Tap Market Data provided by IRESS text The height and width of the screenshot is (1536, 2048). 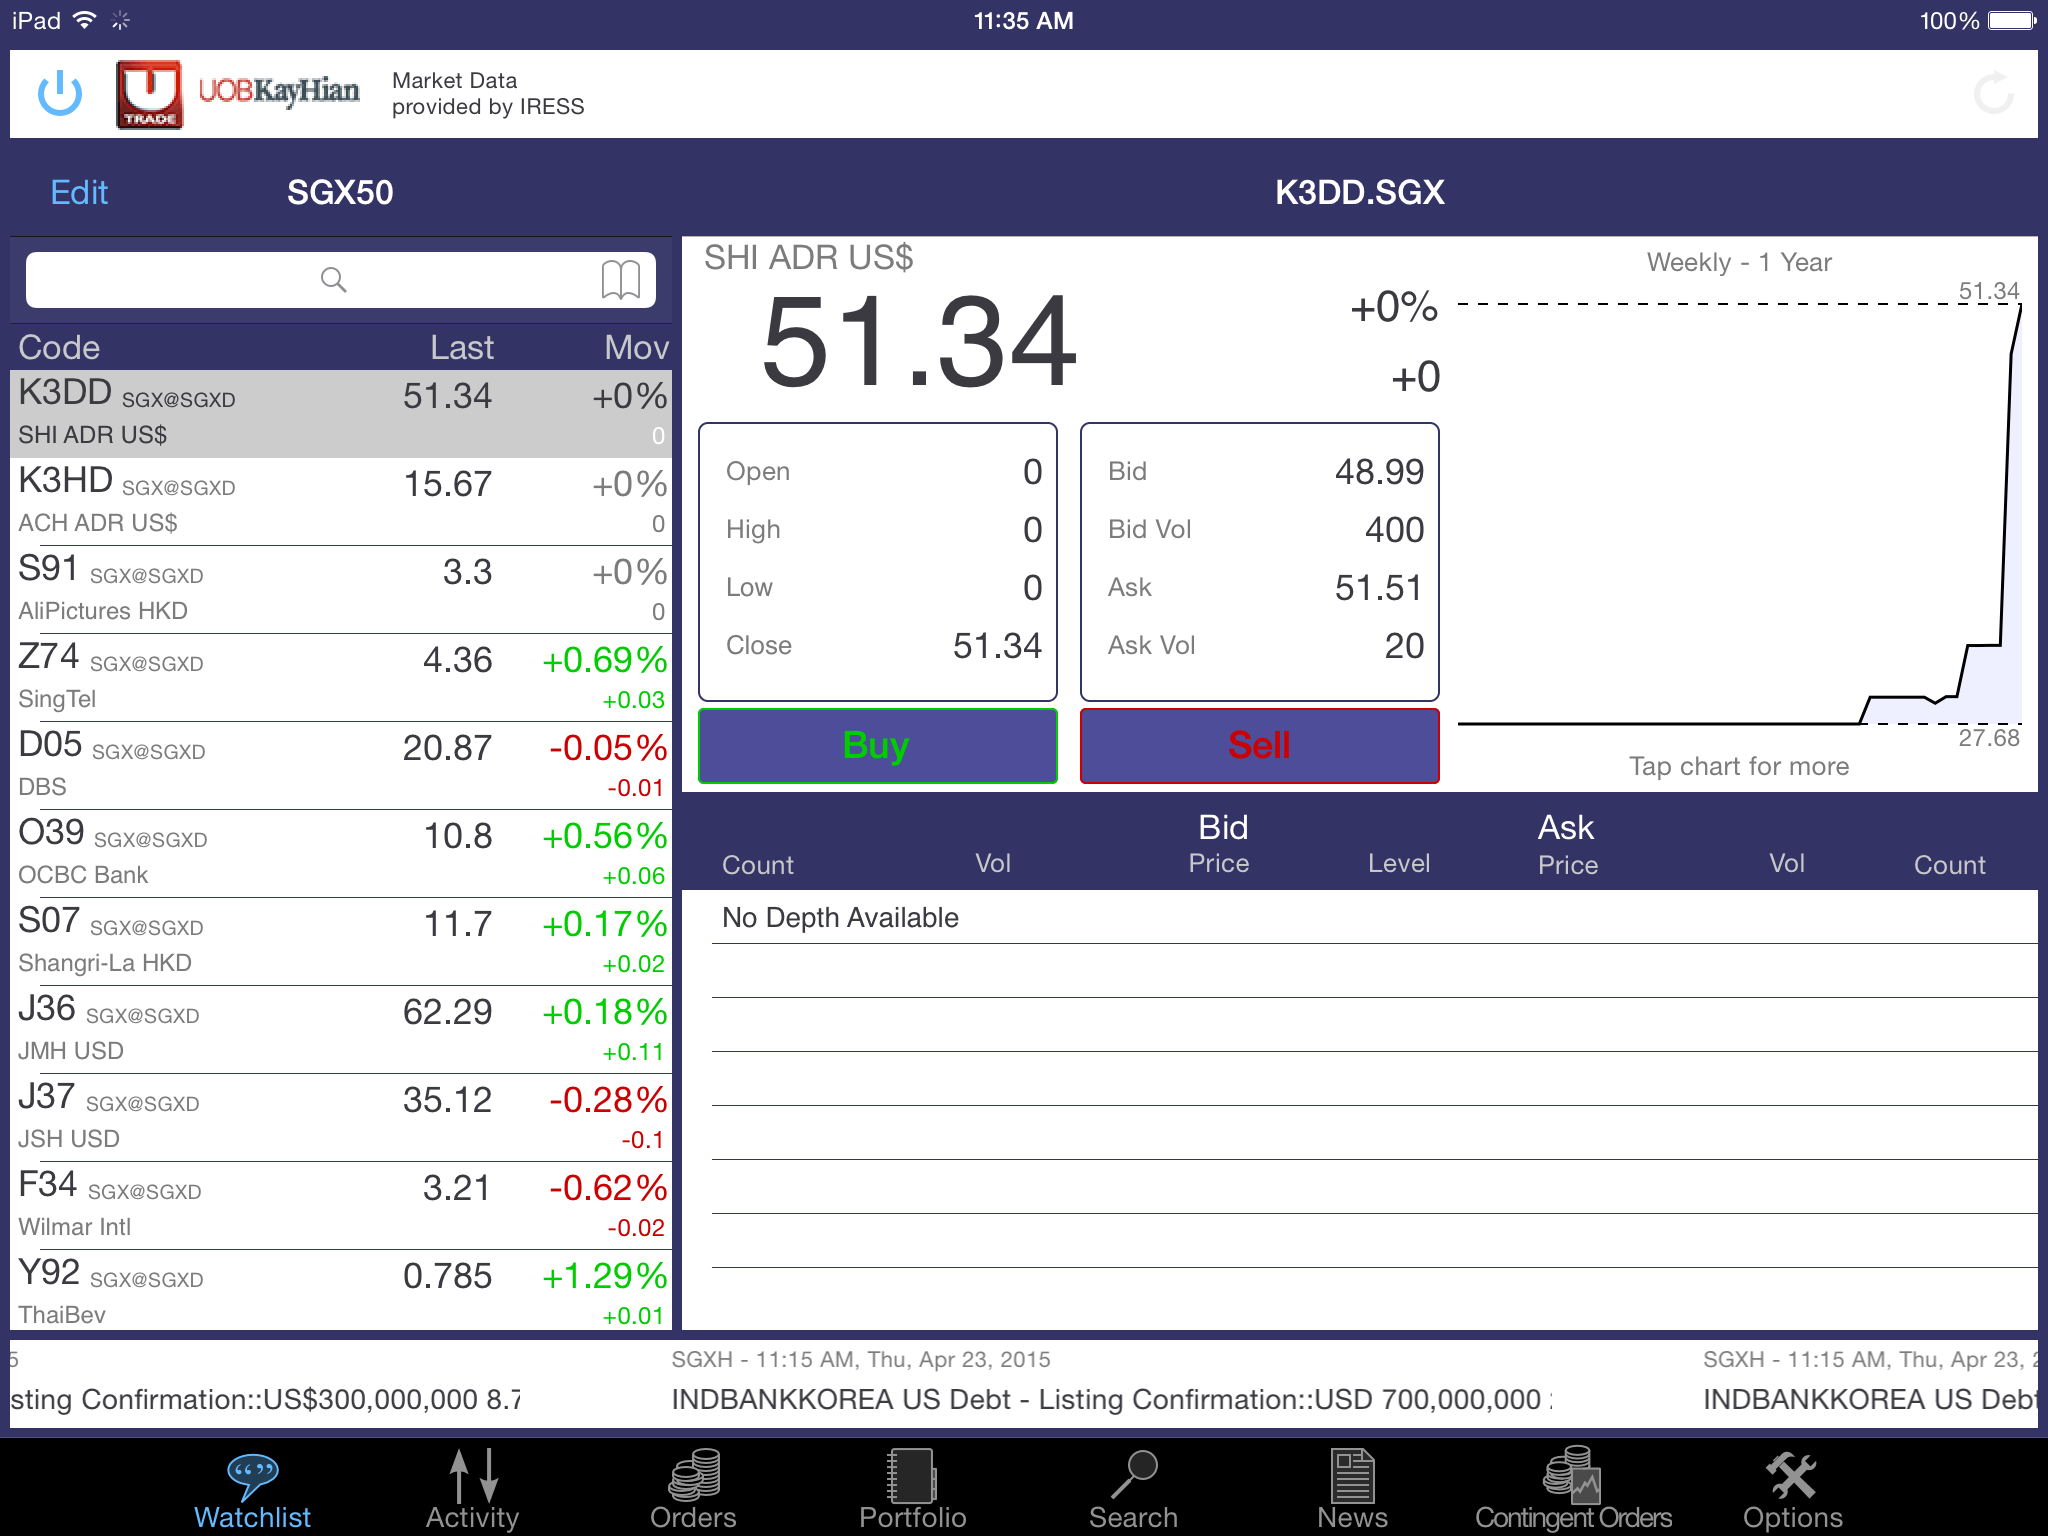488,93
